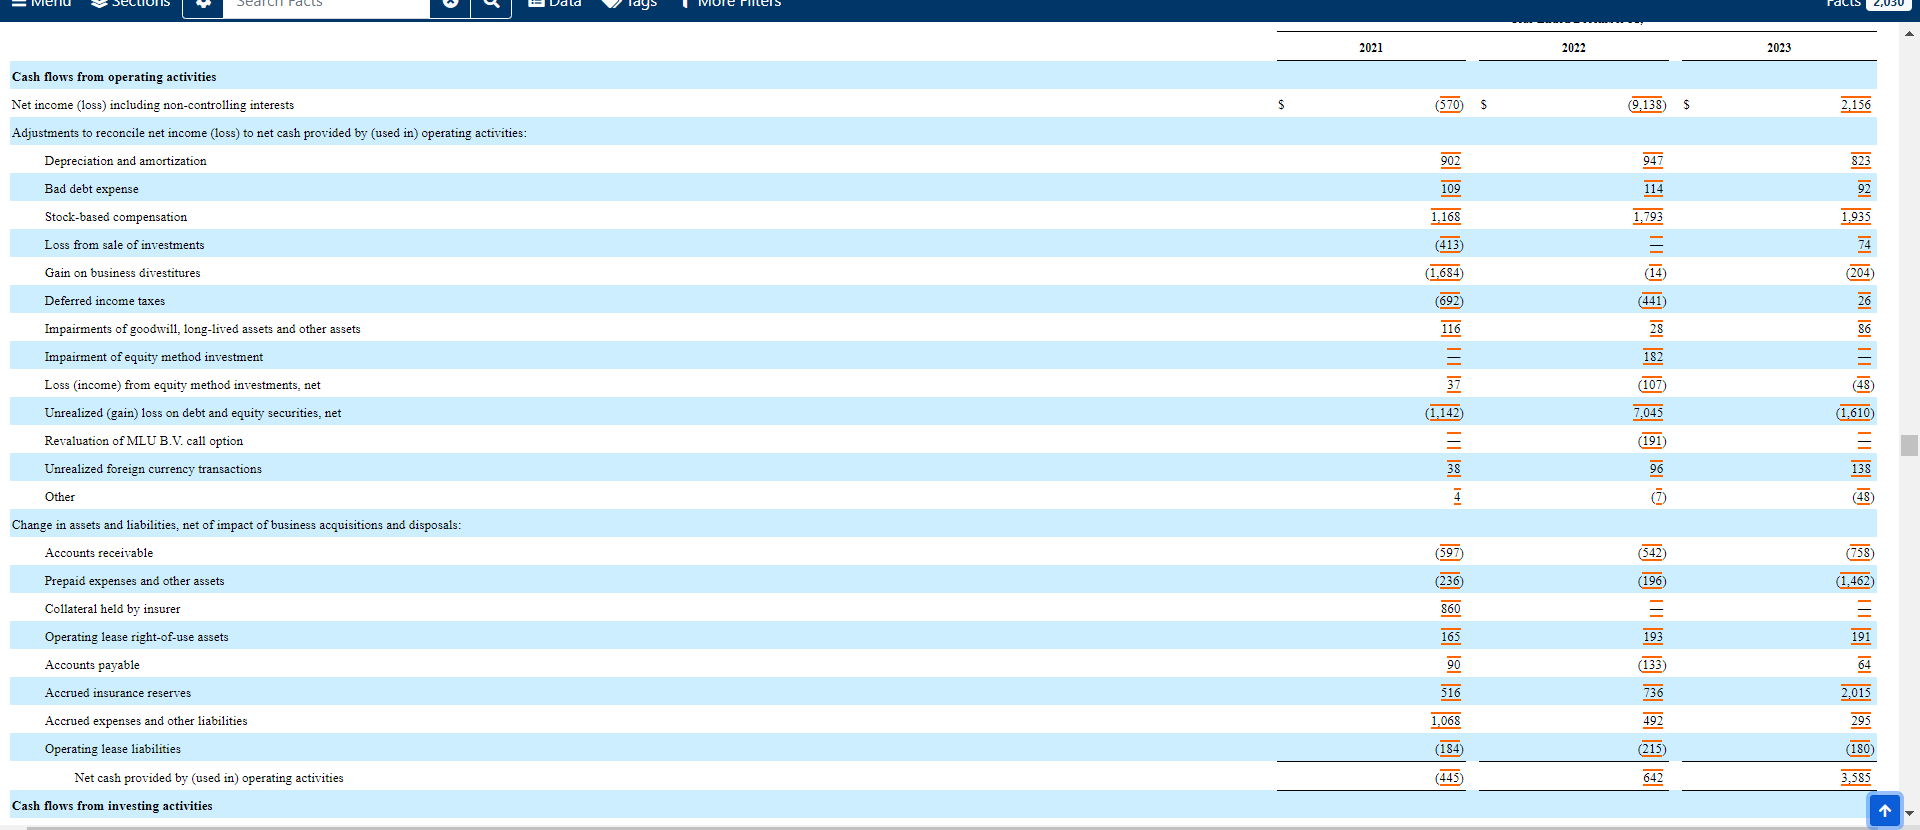Select 2023 unrealized foreign currency transactions 138

point(1860,469)
